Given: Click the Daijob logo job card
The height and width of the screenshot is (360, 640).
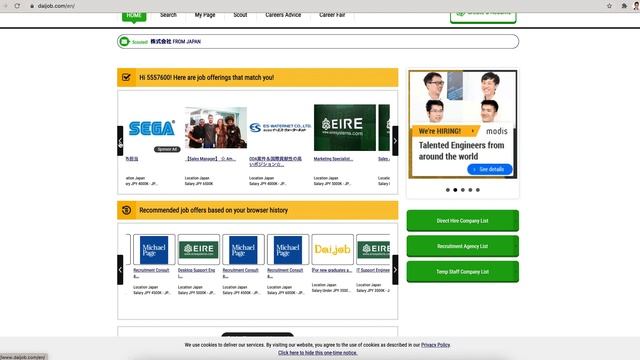Looking at the screenshot, I should tap(332, 249).
